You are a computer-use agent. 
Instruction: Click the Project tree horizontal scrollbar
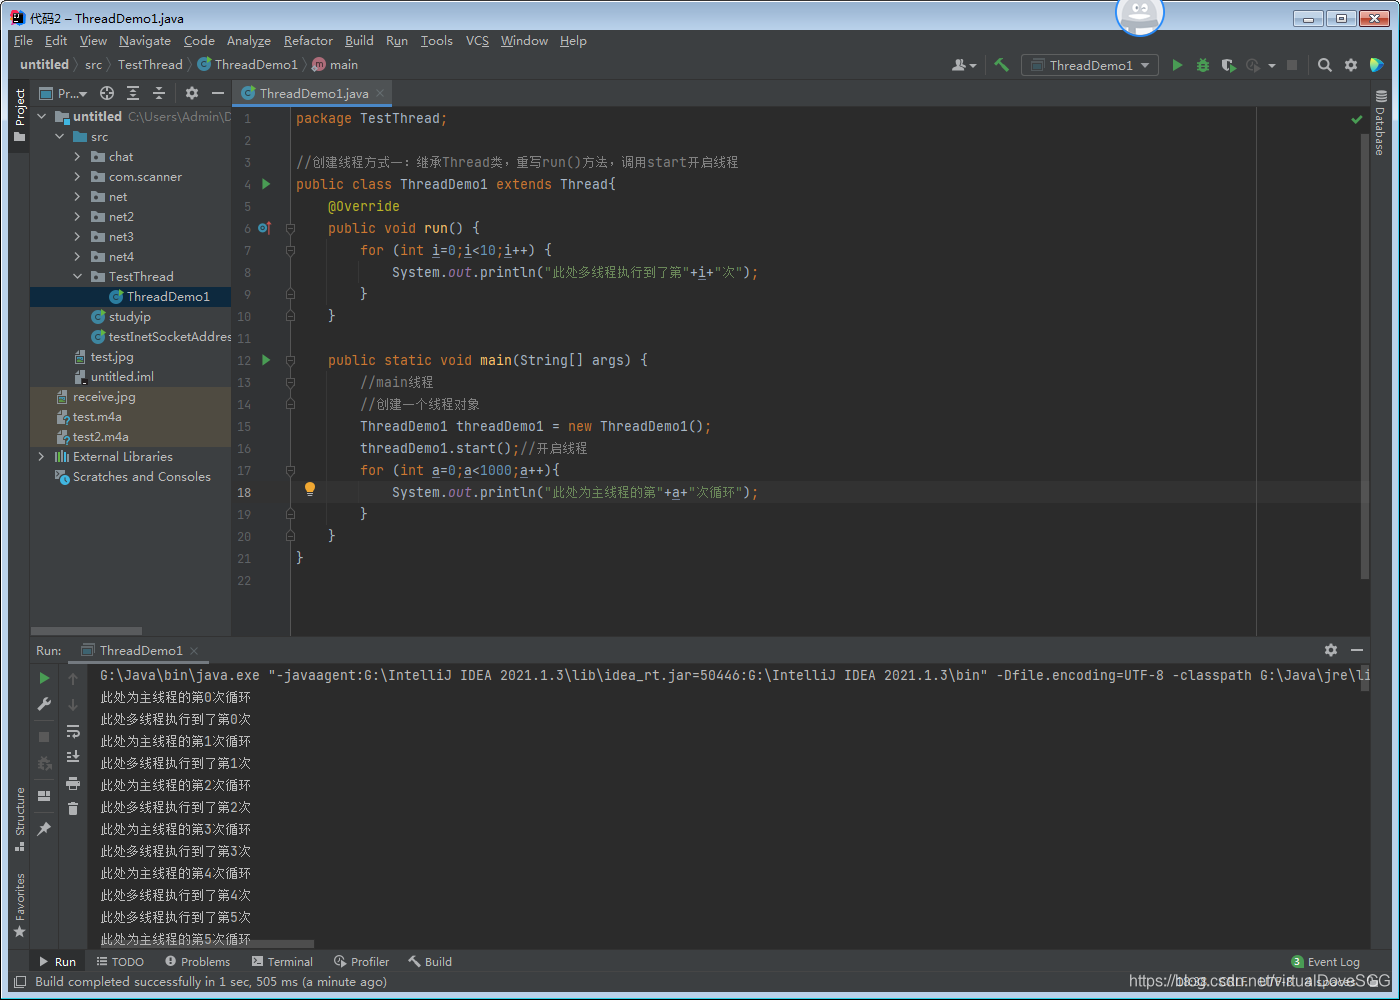point(86,631)
